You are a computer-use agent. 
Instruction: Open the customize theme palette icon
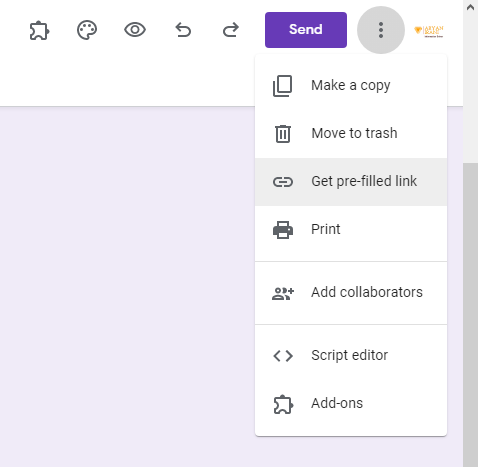(x=87, y=30)
